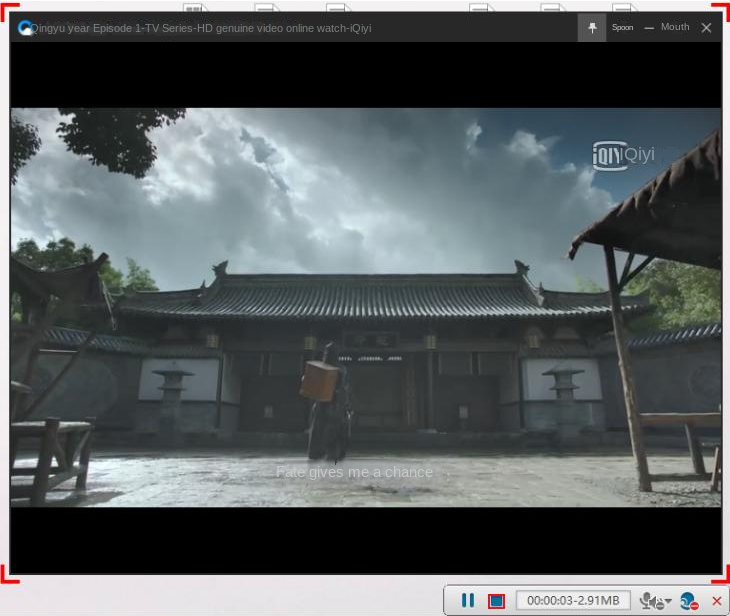This screenshot has width=730, height=616.
Task: Open the audio source dropdown arrow
Action: [x=668, y=600]
